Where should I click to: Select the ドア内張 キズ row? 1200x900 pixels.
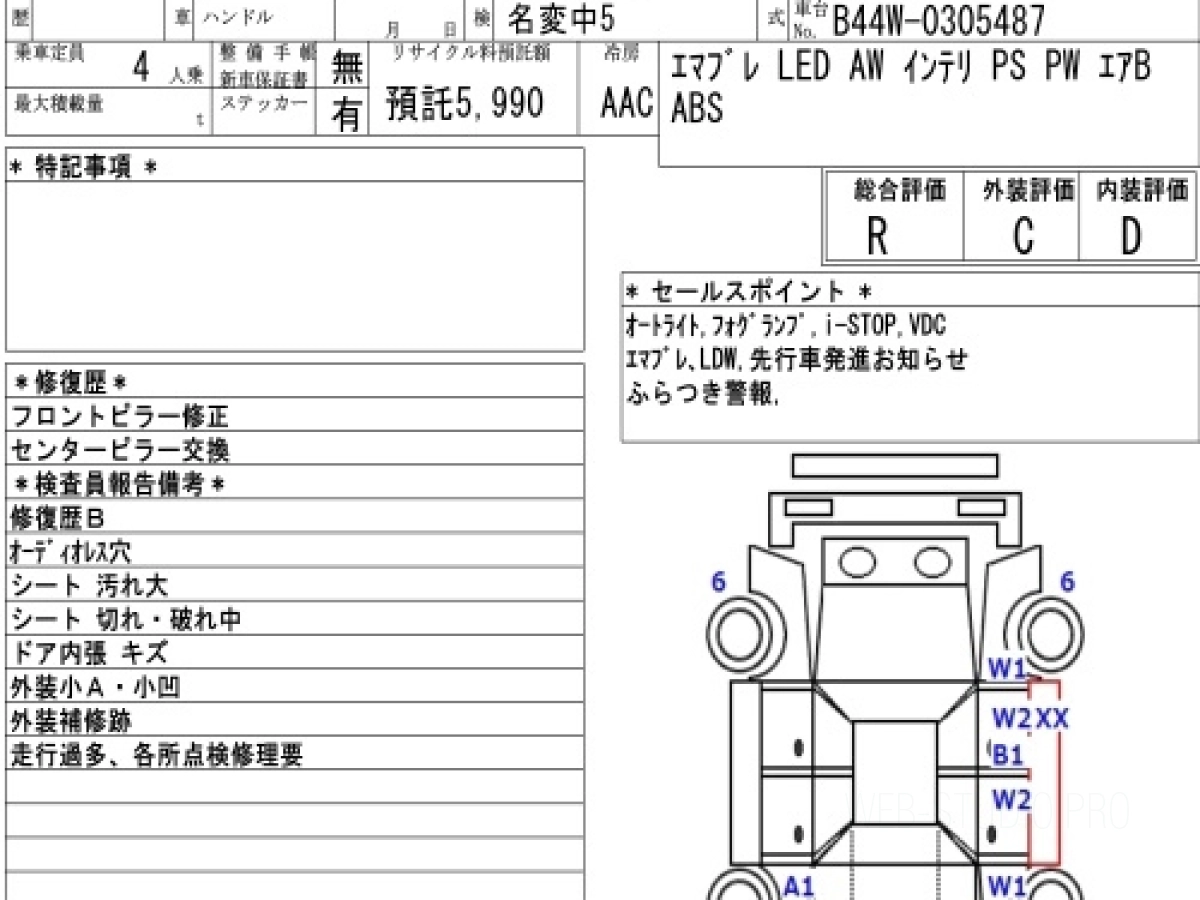tap(295, 653)
